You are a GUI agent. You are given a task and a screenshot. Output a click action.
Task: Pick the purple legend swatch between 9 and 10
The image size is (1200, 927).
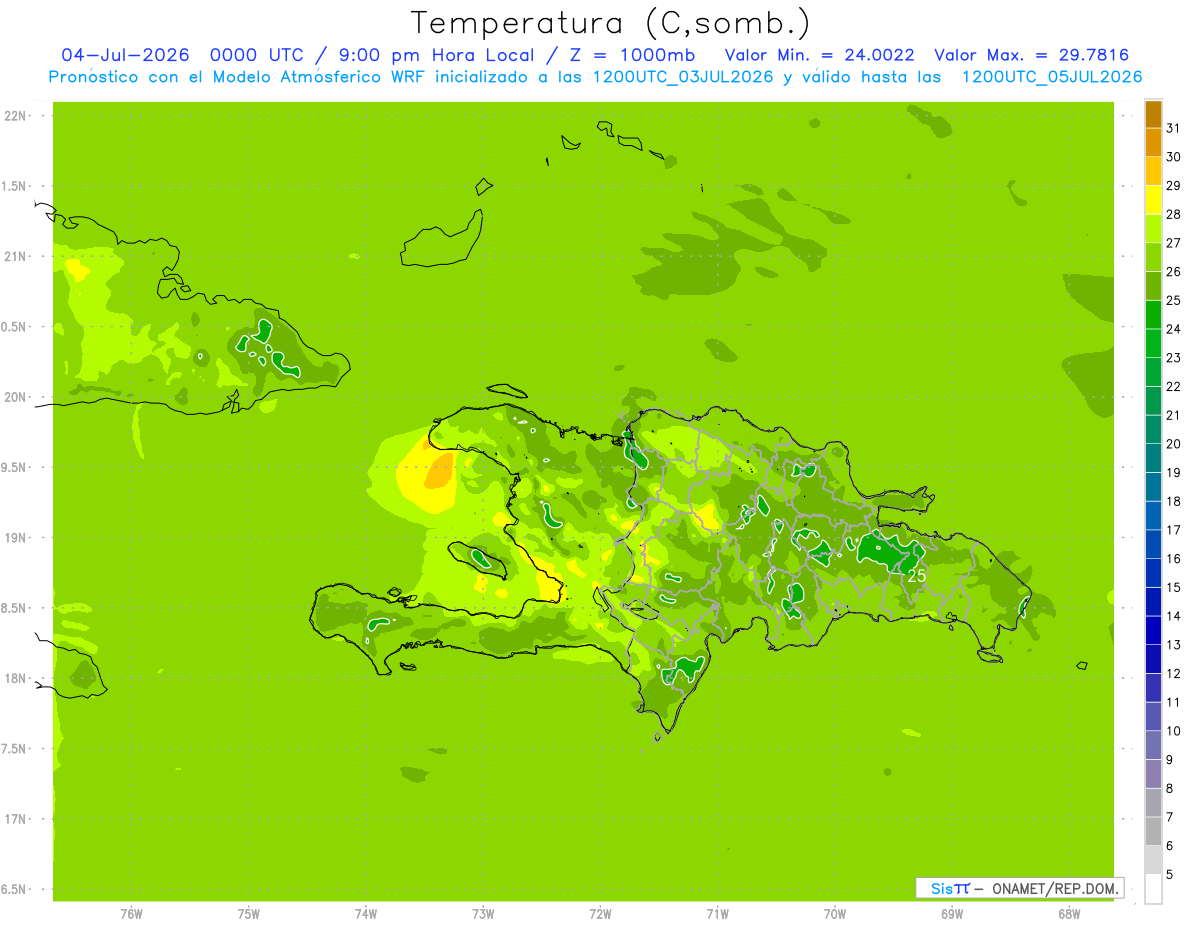click(1153, 745)
